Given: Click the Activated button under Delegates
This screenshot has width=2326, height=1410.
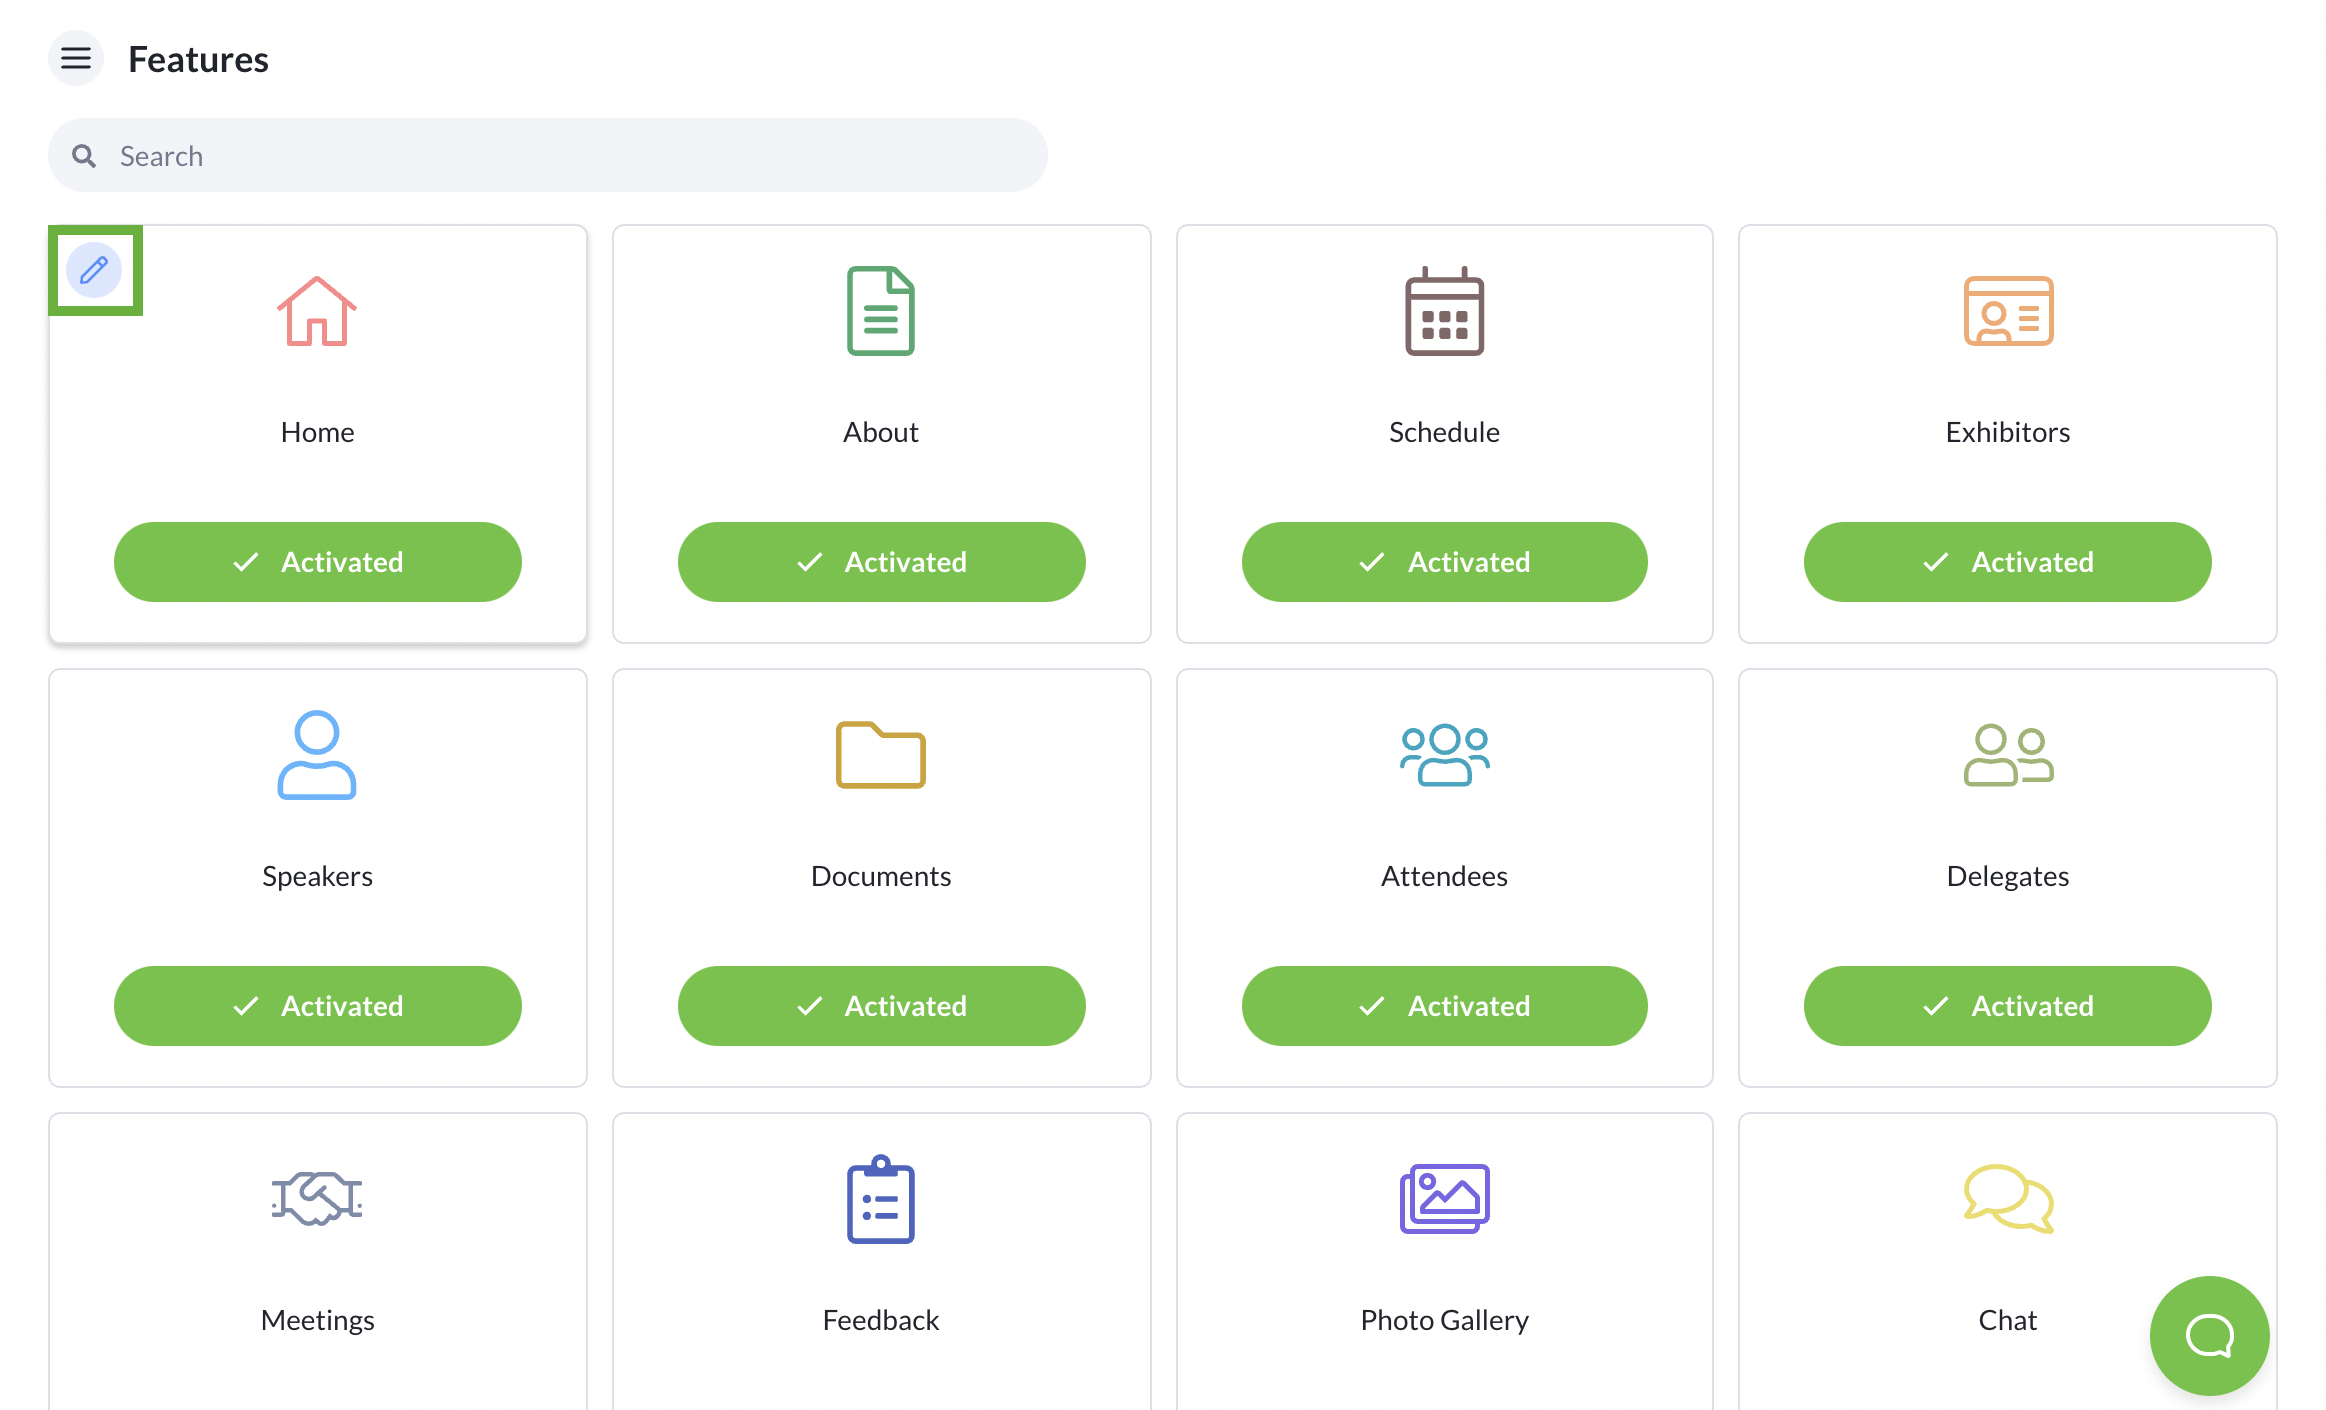Looking at the screenshot, I should (x=2007, y=1006).
